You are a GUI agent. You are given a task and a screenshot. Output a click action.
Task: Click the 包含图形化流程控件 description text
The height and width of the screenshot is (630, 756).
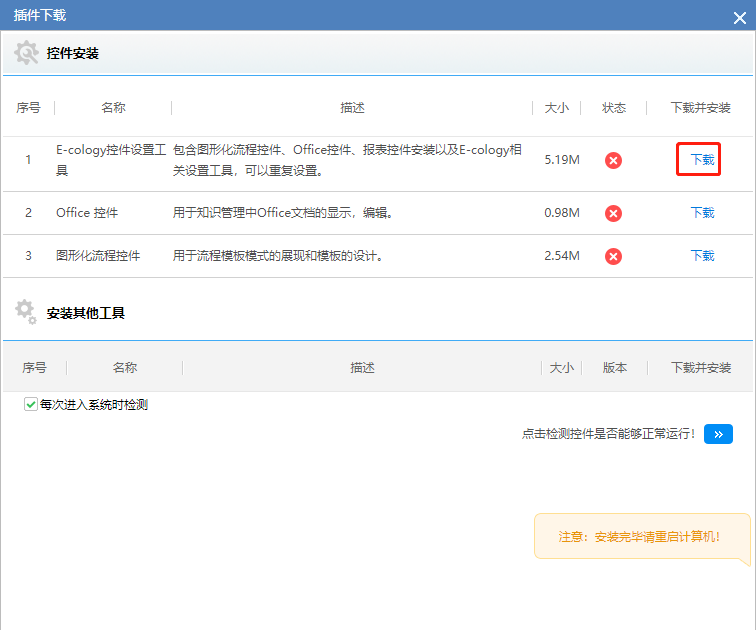[x=347, y=160]
